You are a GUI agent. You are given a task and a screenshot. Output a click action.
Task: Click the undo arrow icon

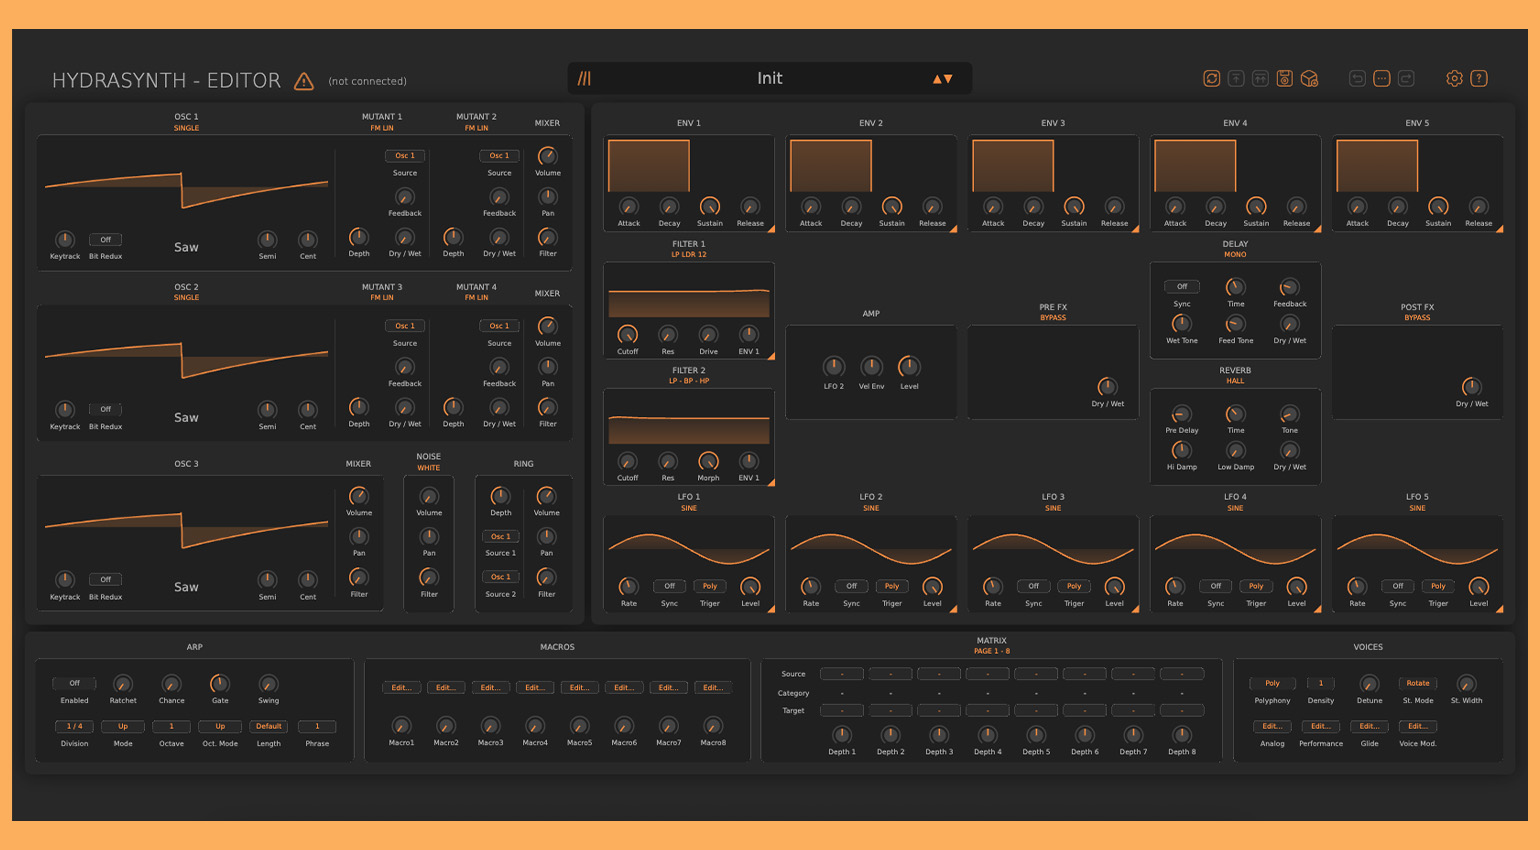1357,78
